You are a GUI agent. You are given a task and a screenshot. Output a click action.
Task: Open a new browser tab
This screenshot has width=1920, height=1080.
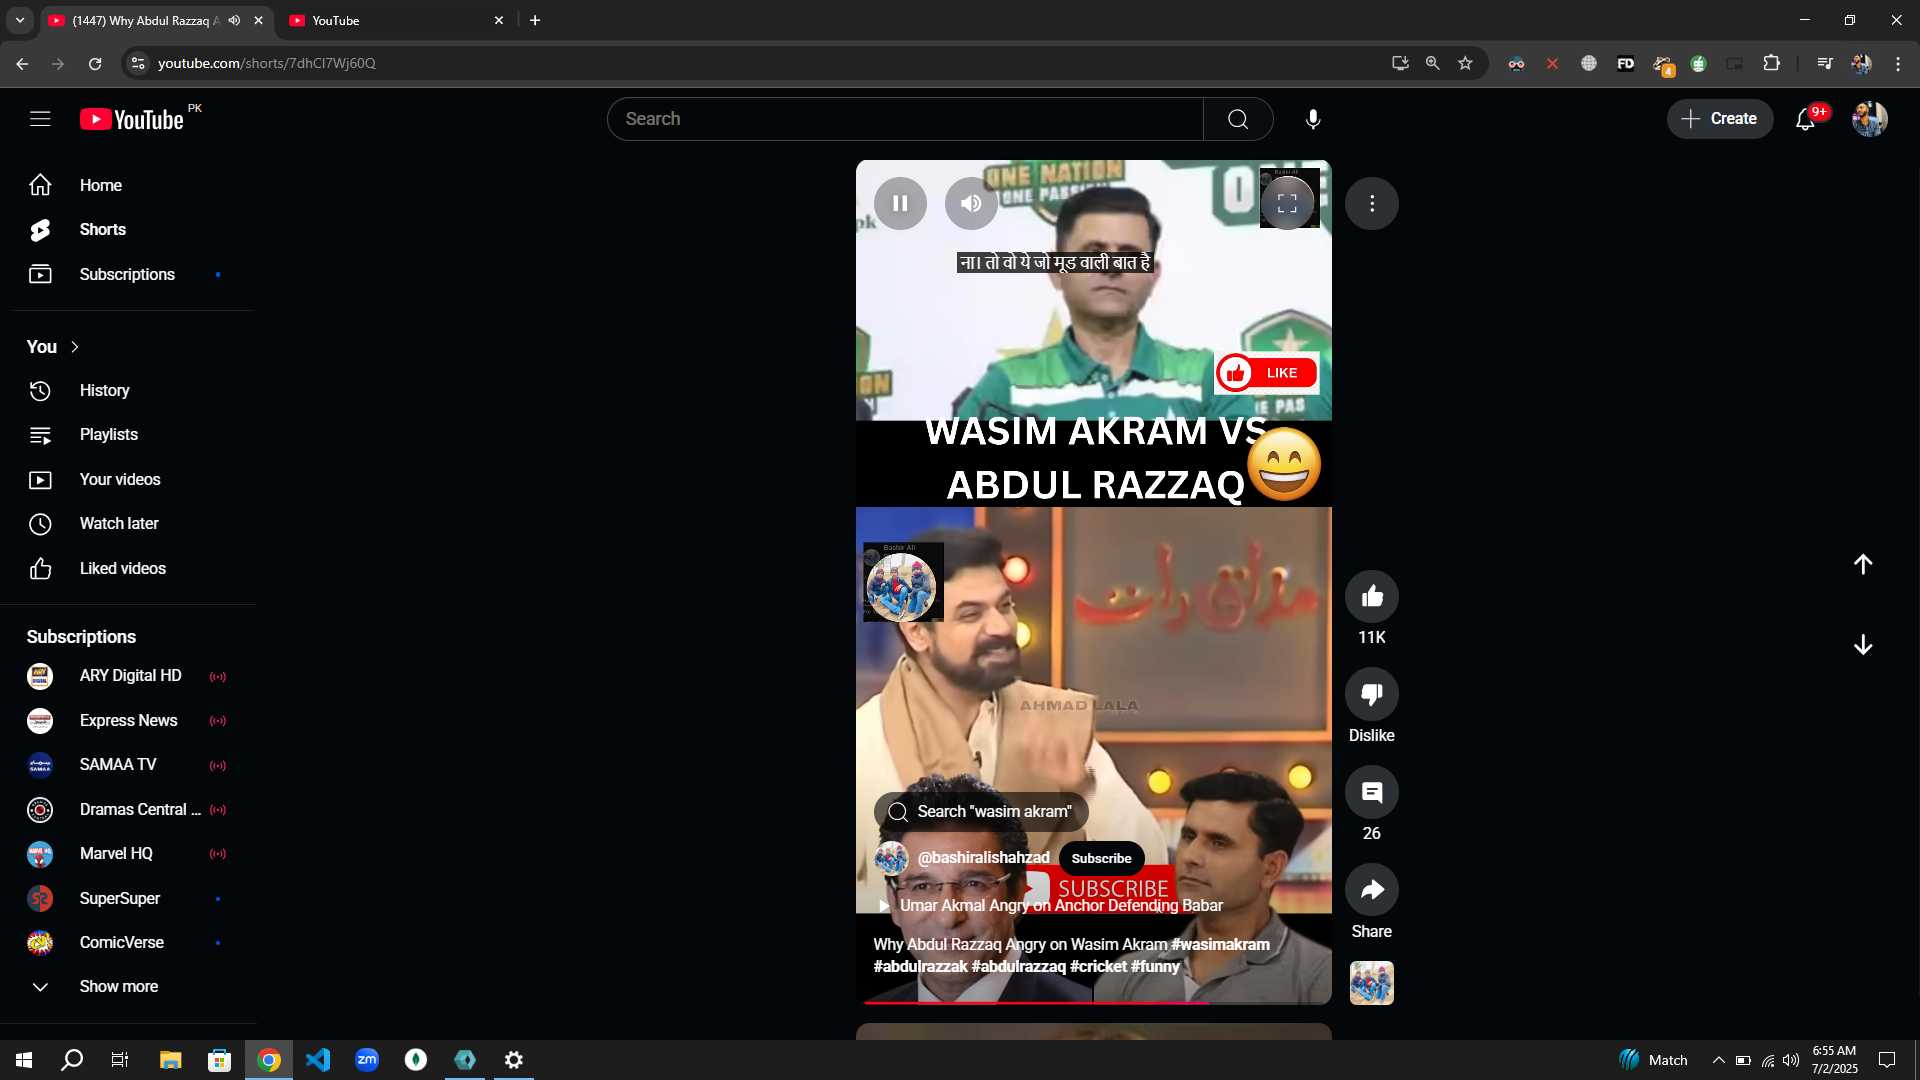coord(535,20)
